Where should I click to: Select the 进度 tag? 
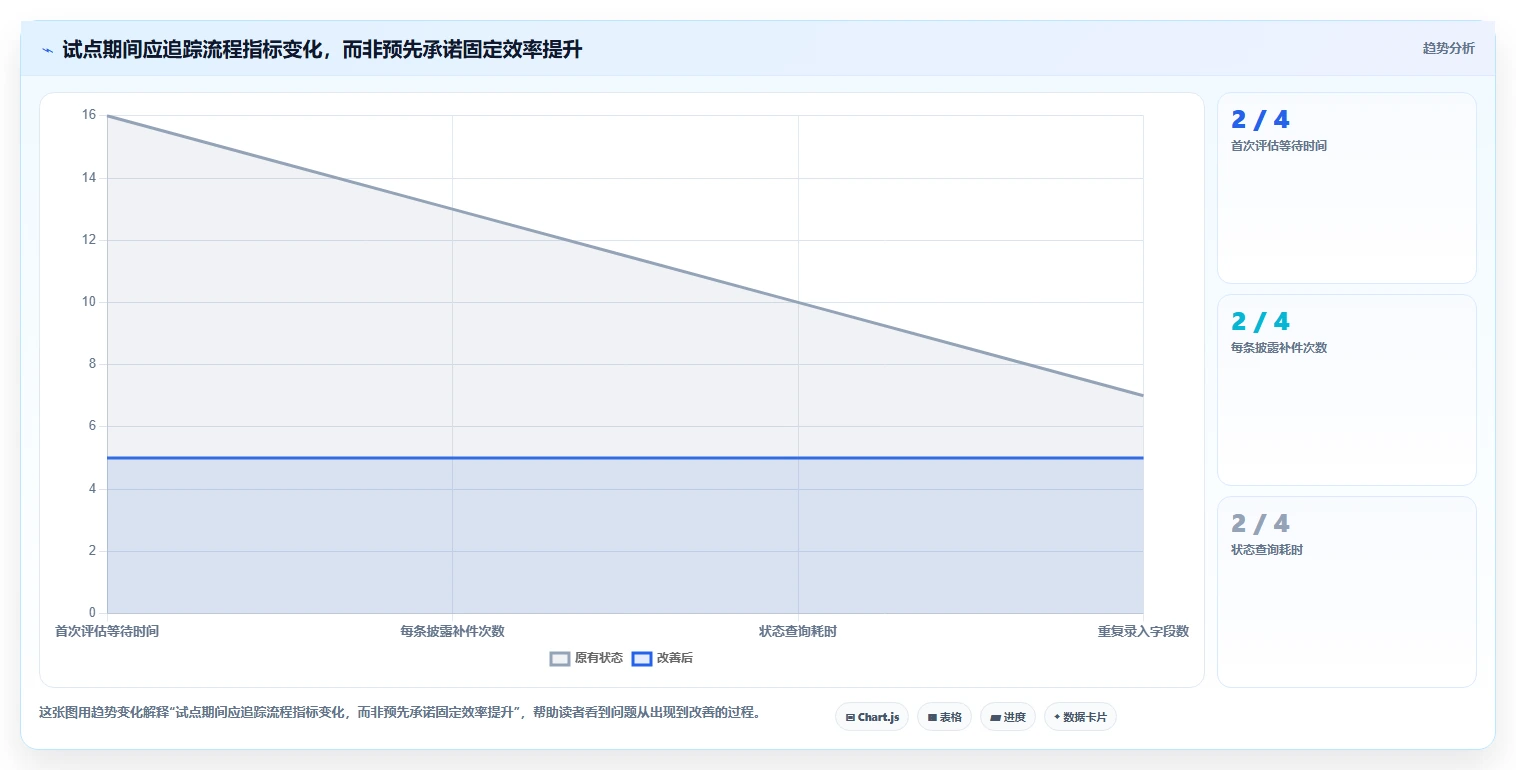pos(1008,717)
